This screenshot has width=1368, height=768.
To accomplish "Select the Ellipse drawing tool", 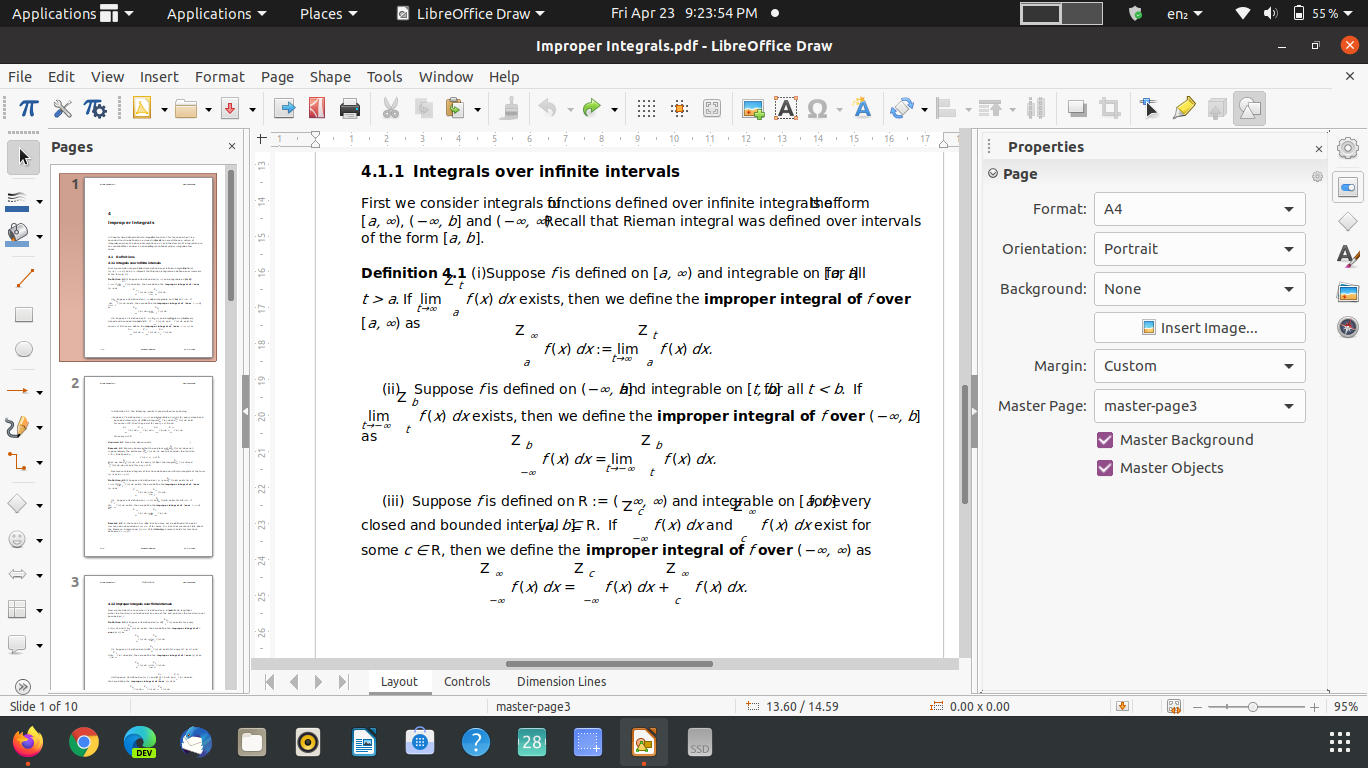I will pos(24,349).
